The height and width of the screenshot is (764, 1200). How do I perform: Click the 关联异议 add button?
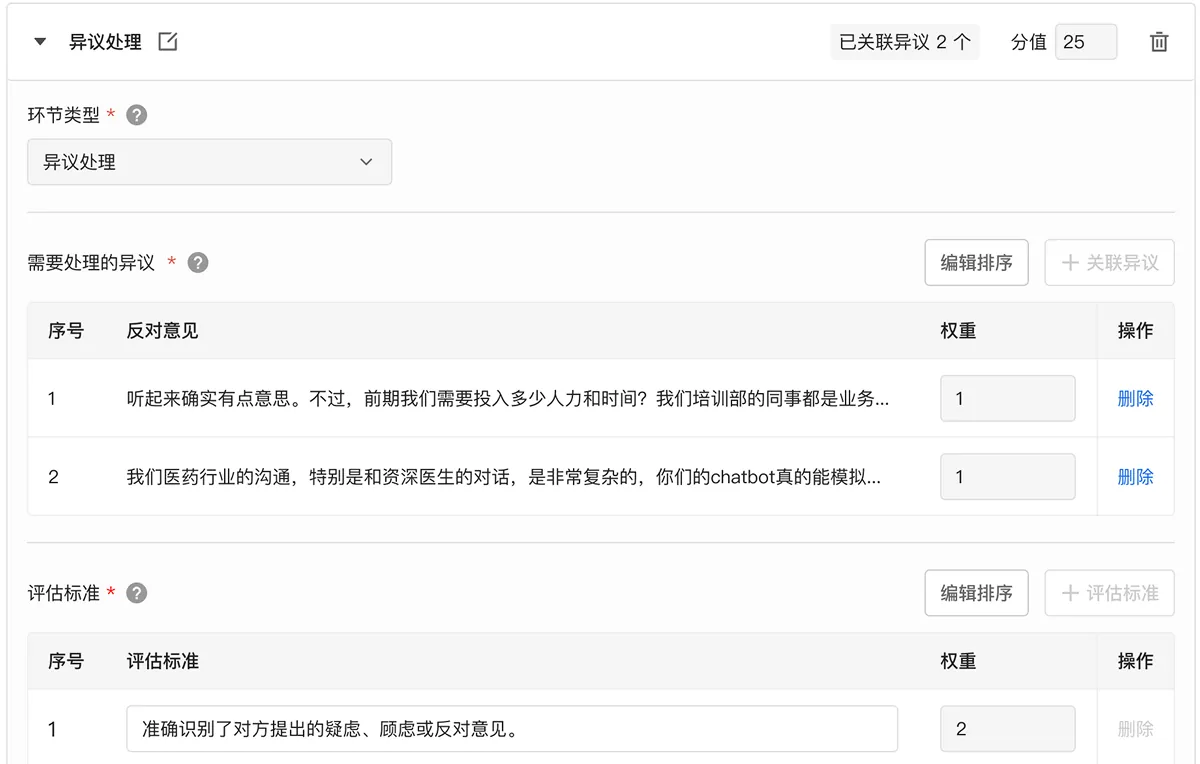click(x=1109, y=263)
